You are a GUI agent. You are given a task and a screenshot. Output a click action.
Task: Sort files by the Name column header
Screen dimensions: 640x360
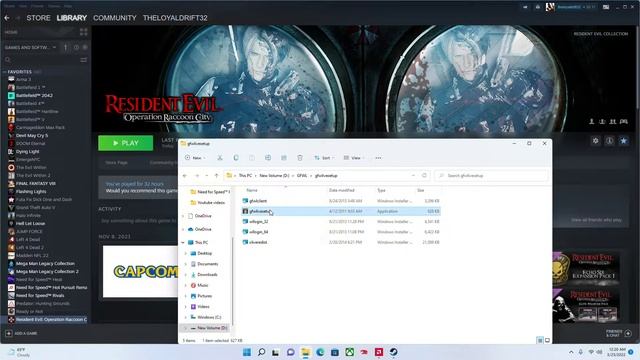(x=252, y=190)
